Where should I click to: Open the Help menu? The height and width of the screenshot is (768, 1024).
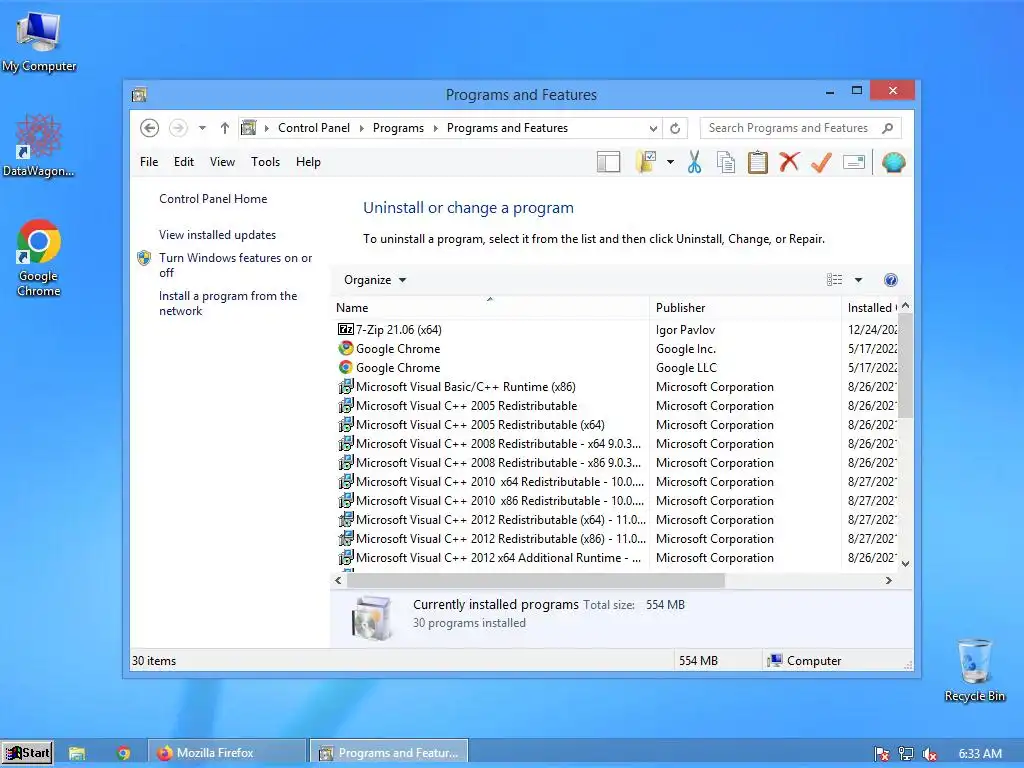click(x=308, y=162)
